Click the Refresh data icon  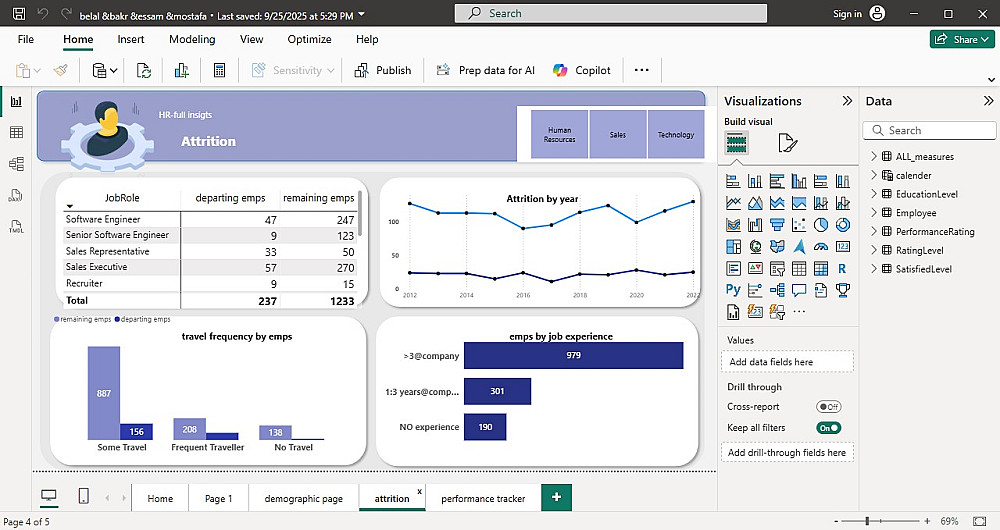pos(144,70)
